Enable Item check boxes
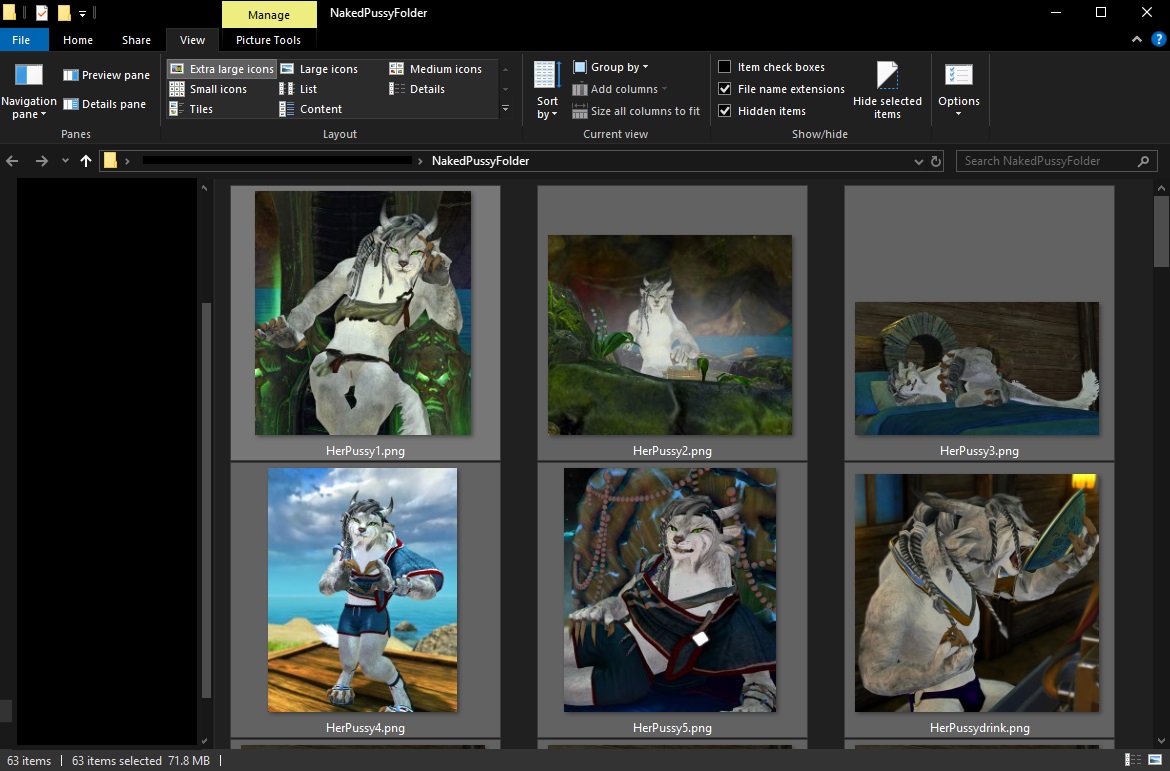The width and height of the screenshot is (1170, 771). coord(725,67)
